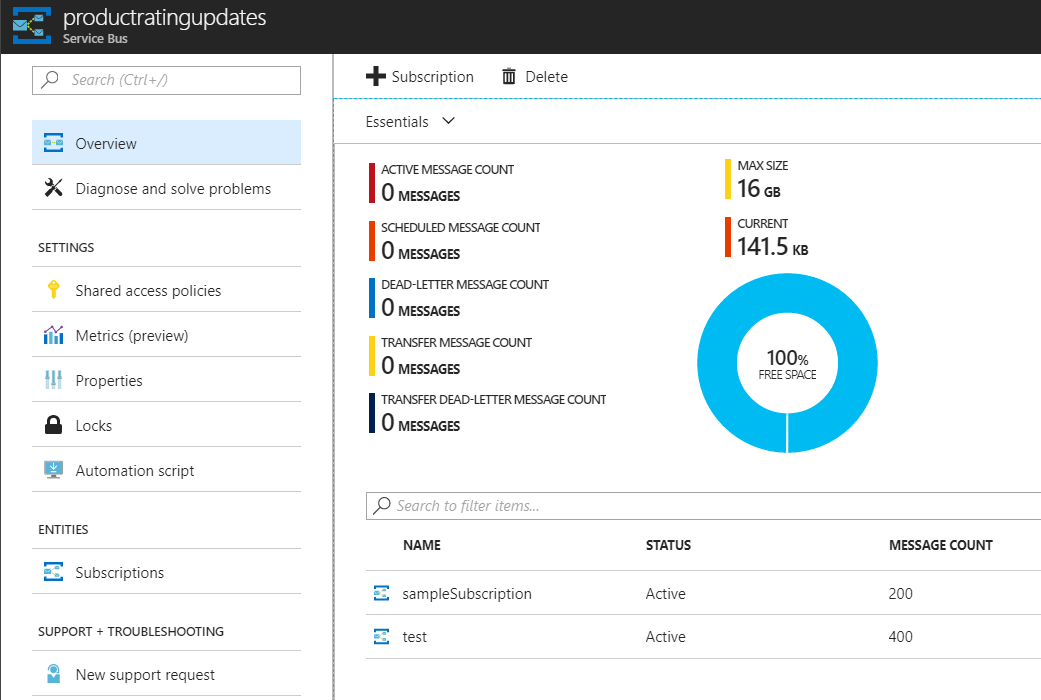Screen dimensions: 1041x700
Task: Open the test subscription link
Action: coord(415,636)
